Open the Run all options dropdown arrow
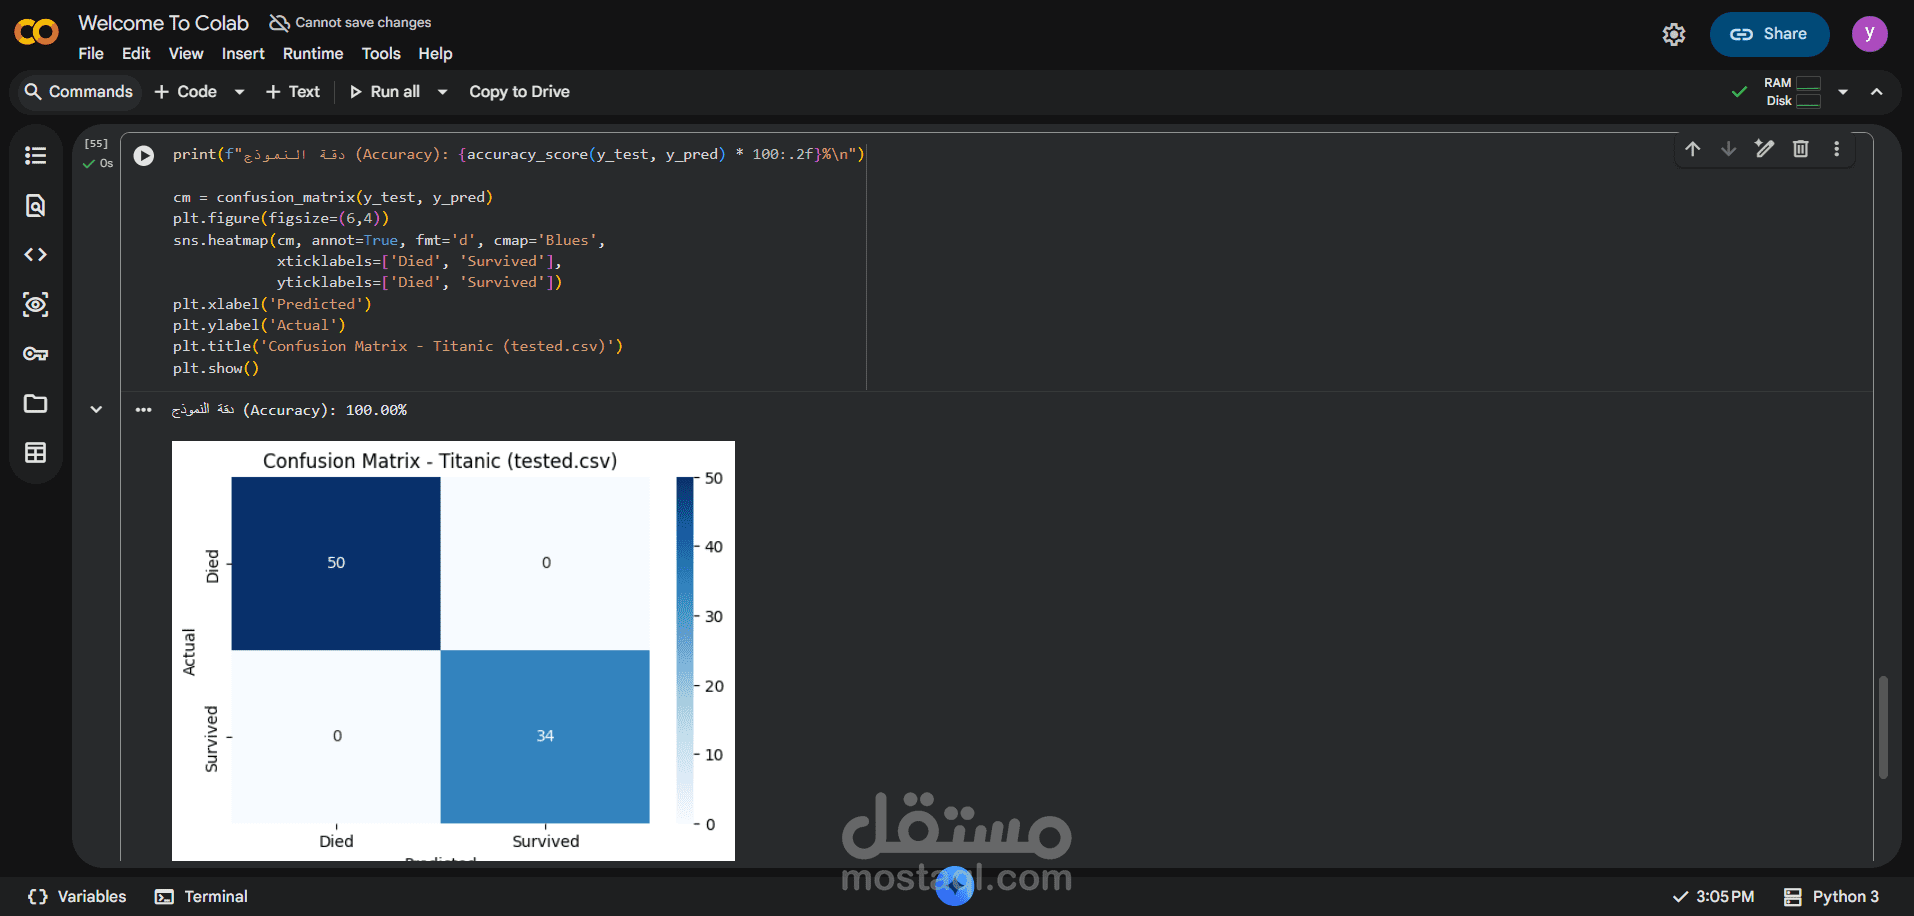Image resolution: width=1914 pixels, height=916 pixels. 442,92
